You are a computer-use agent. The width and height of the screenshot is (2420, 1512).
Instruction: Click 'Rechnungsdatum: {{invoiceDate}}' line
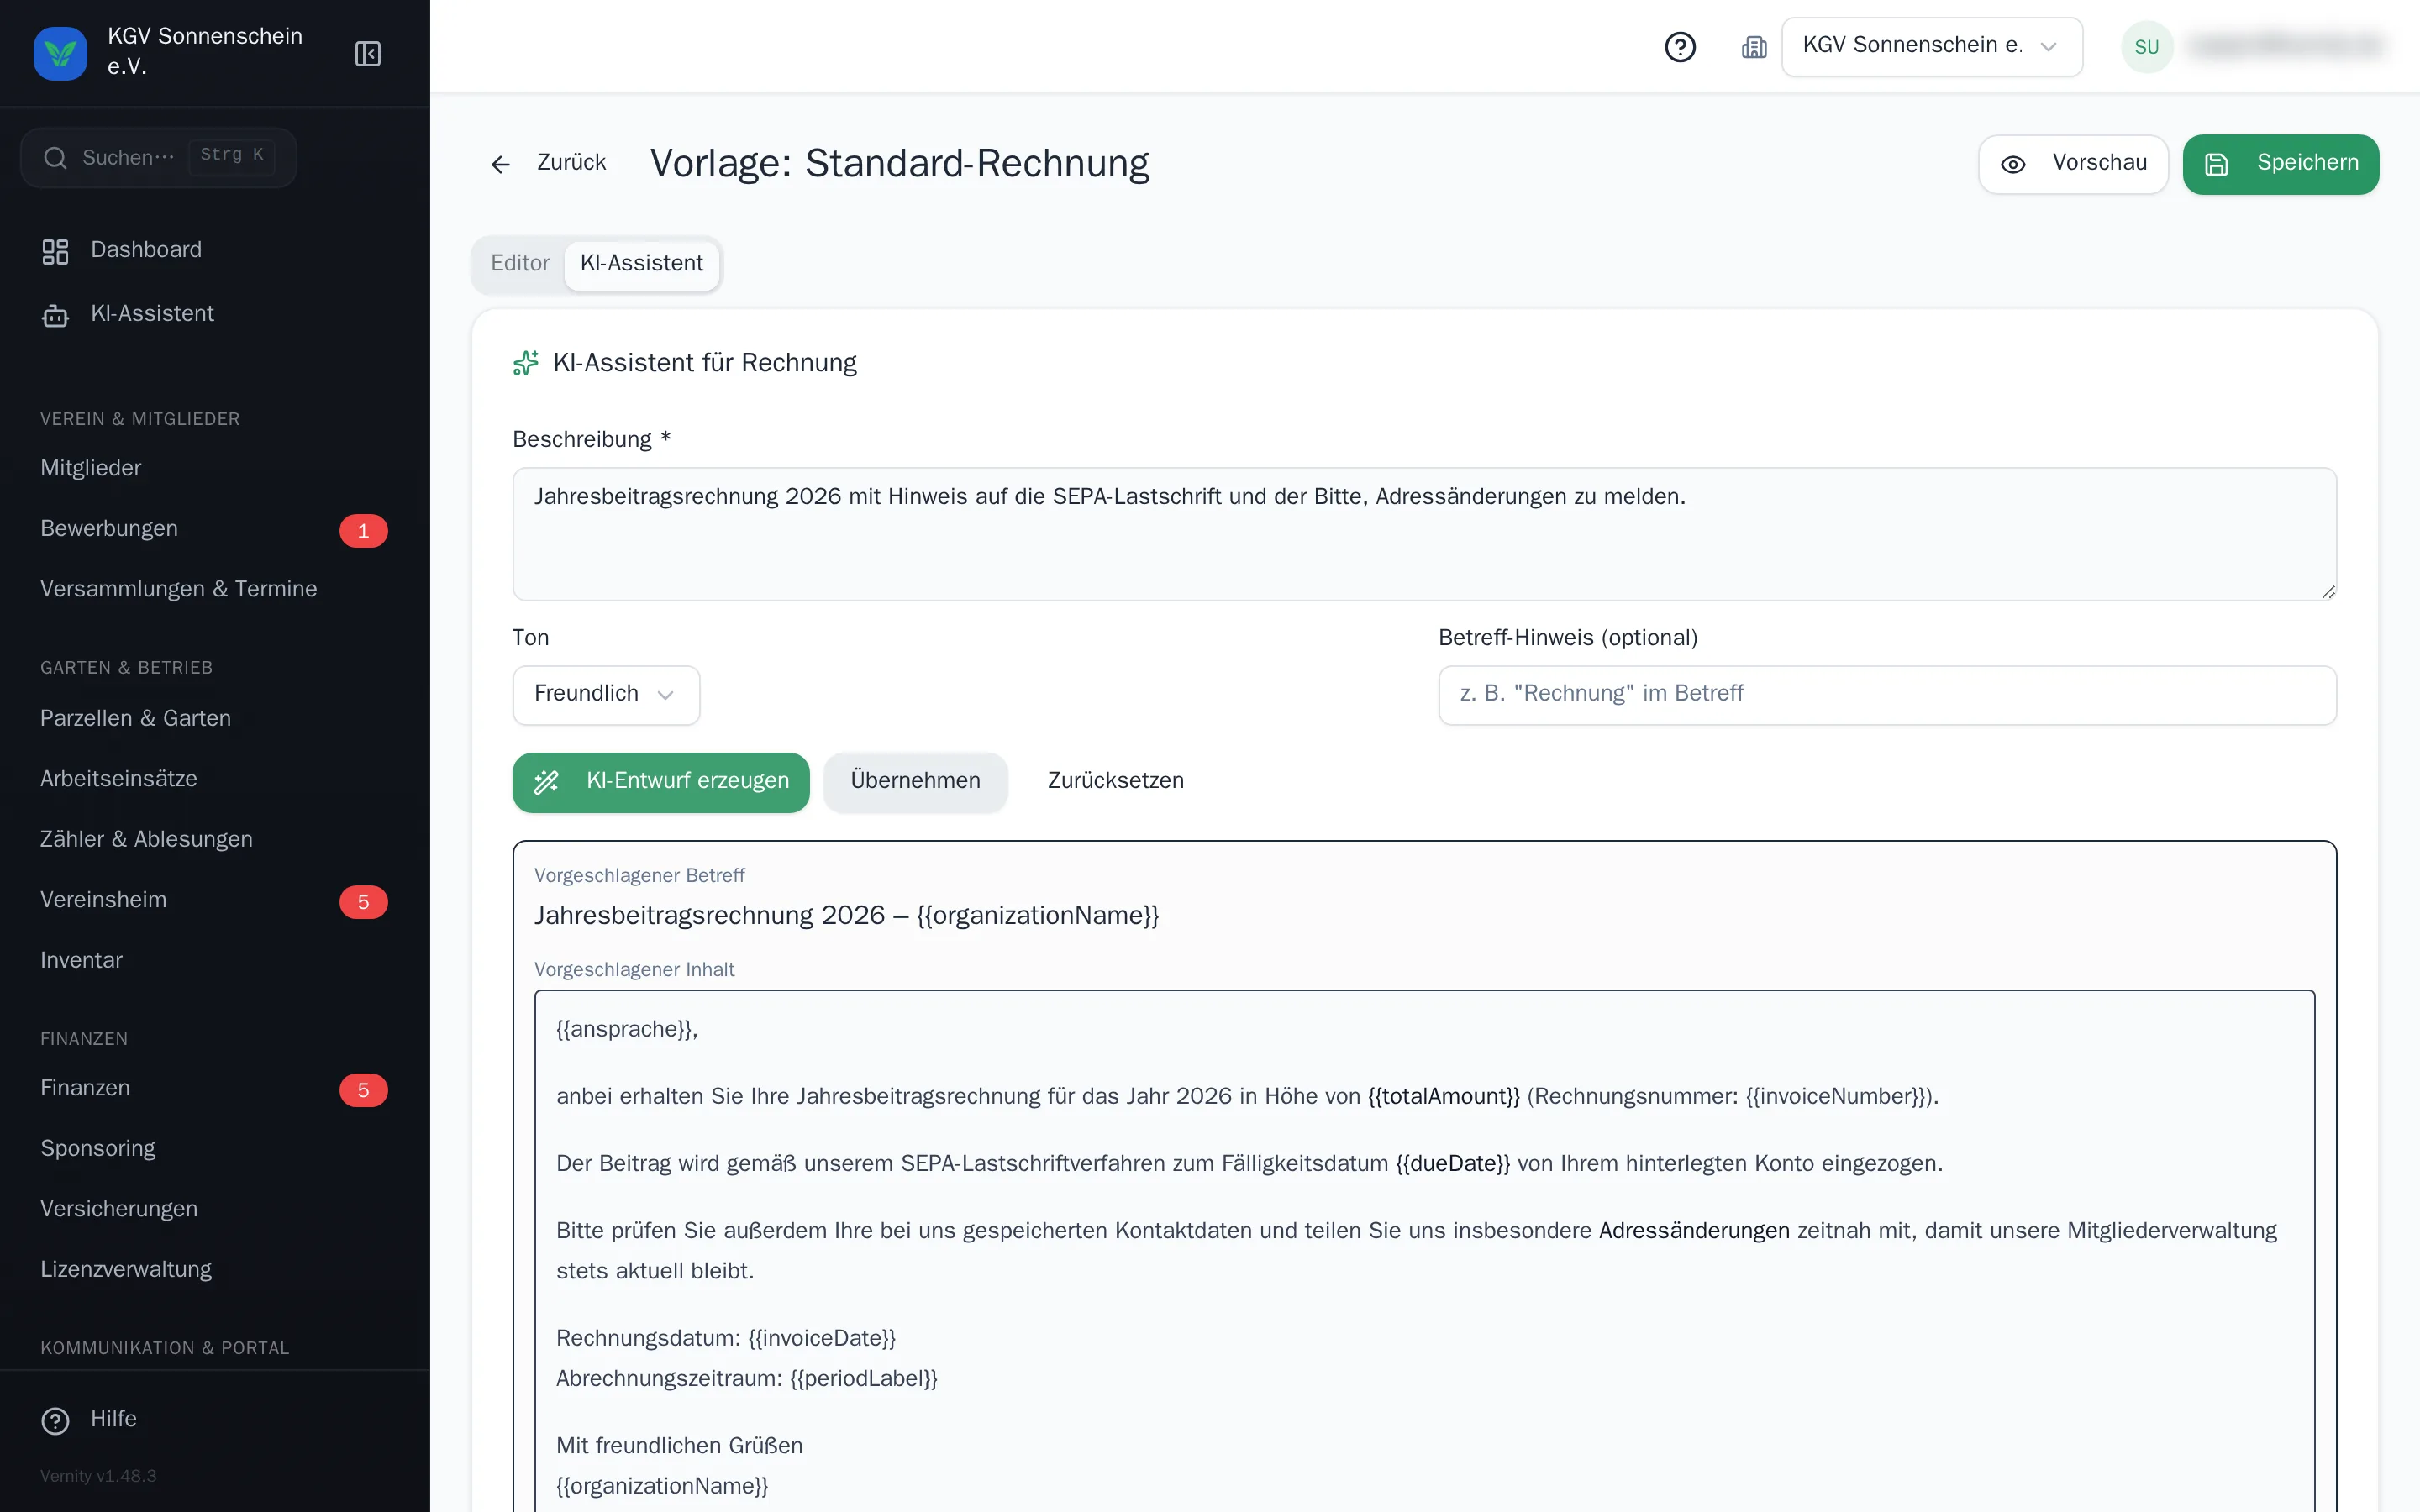(x=726, y=1339)
